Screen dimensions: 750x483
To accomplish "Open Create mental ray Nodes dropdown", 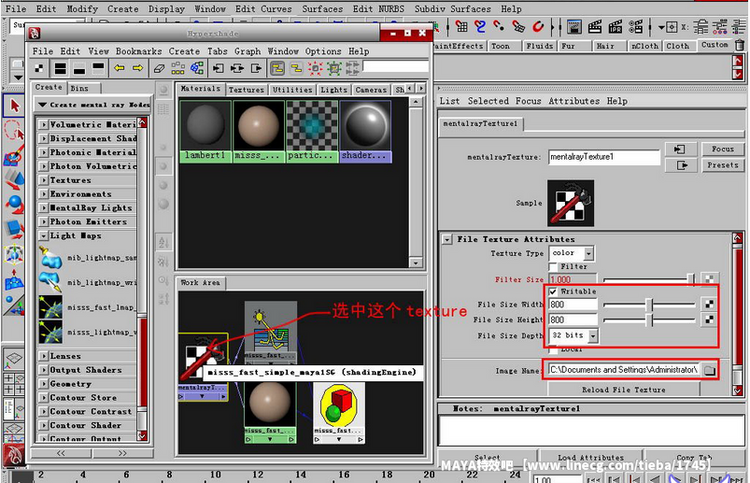I will 93,104.
